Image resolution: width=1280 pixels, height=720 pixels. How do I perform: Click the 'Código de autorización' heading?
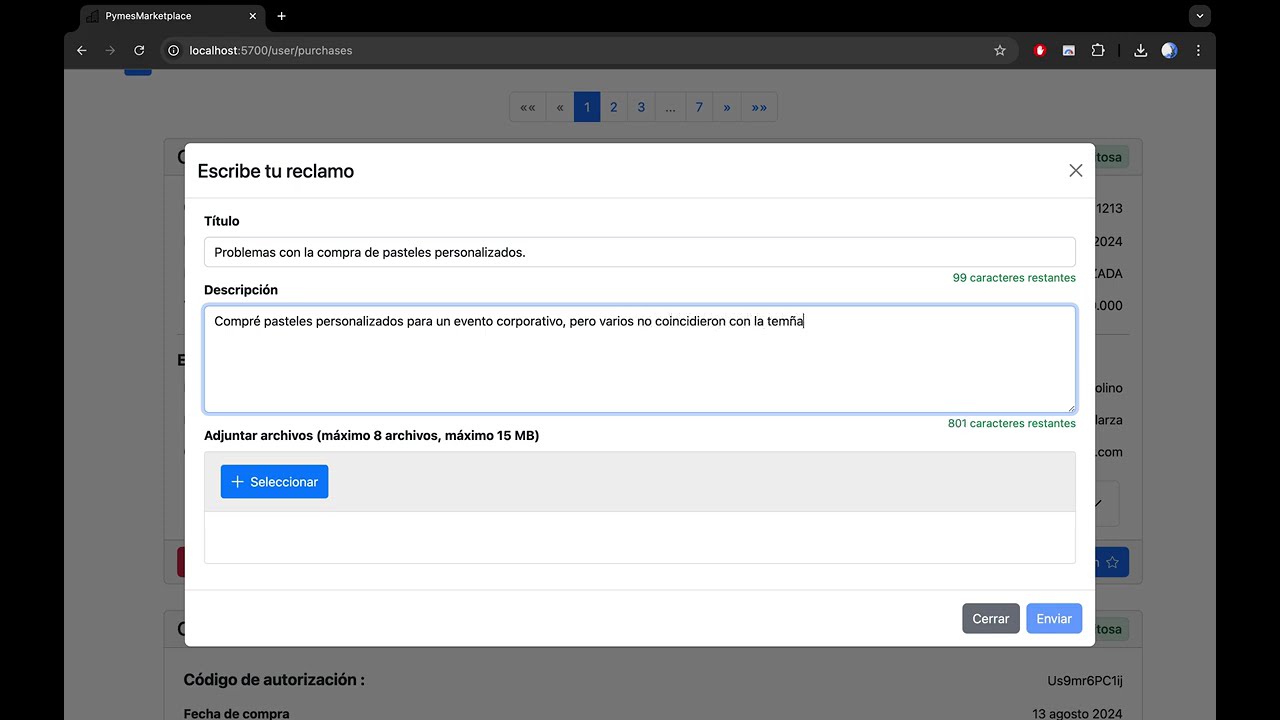pos(274,680)
